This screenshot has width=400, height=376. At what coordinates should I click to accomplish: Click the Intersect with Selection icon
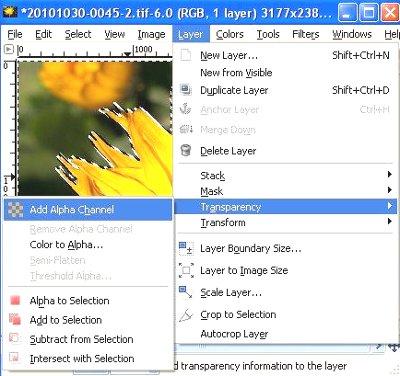14,358
